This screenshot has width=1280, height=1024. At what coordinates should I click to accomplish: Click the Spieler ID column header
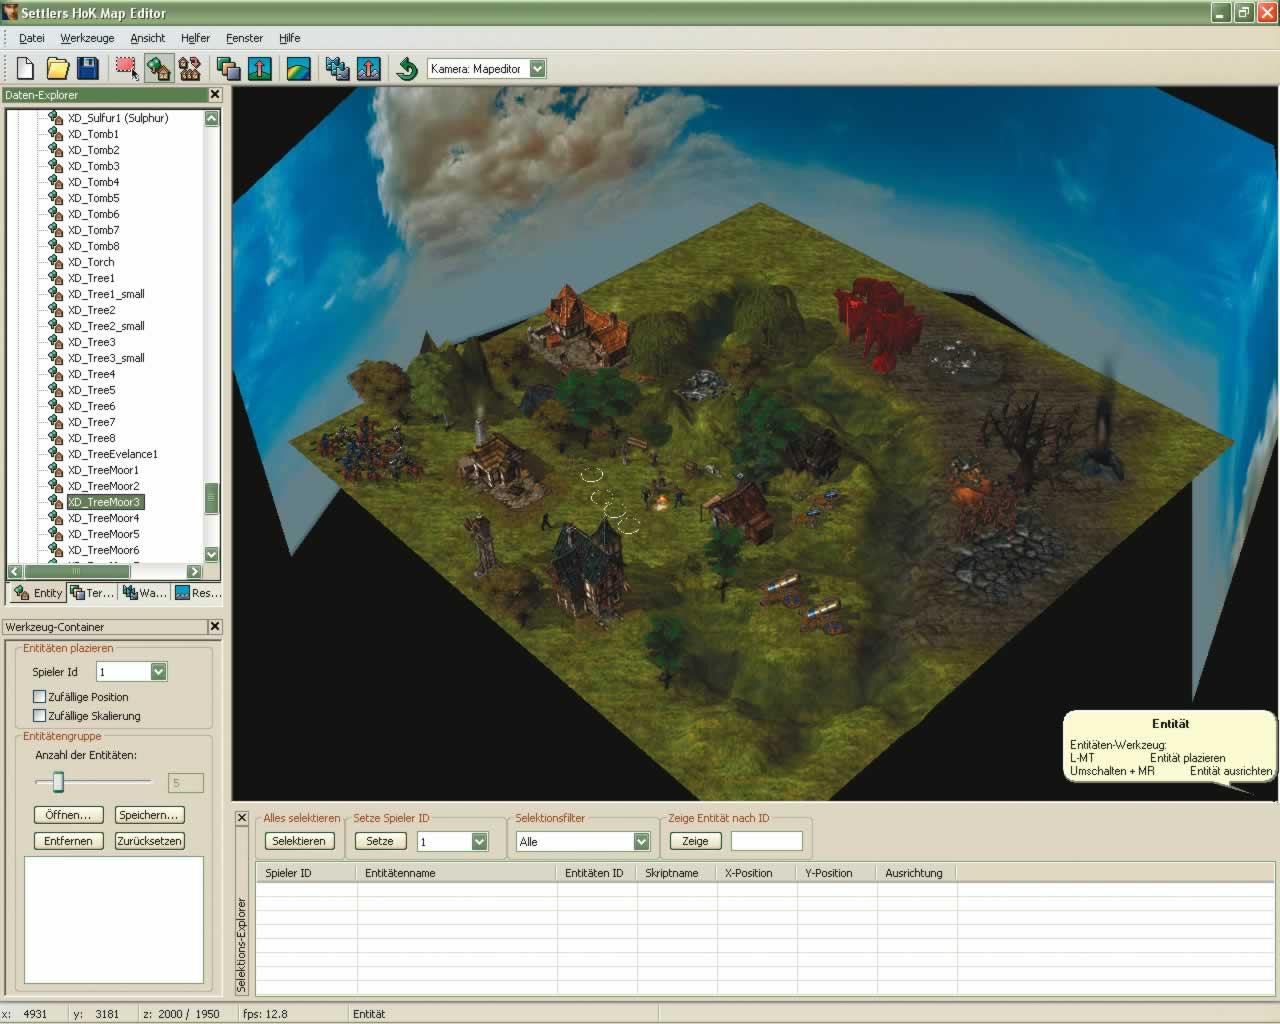pos(306,873)
